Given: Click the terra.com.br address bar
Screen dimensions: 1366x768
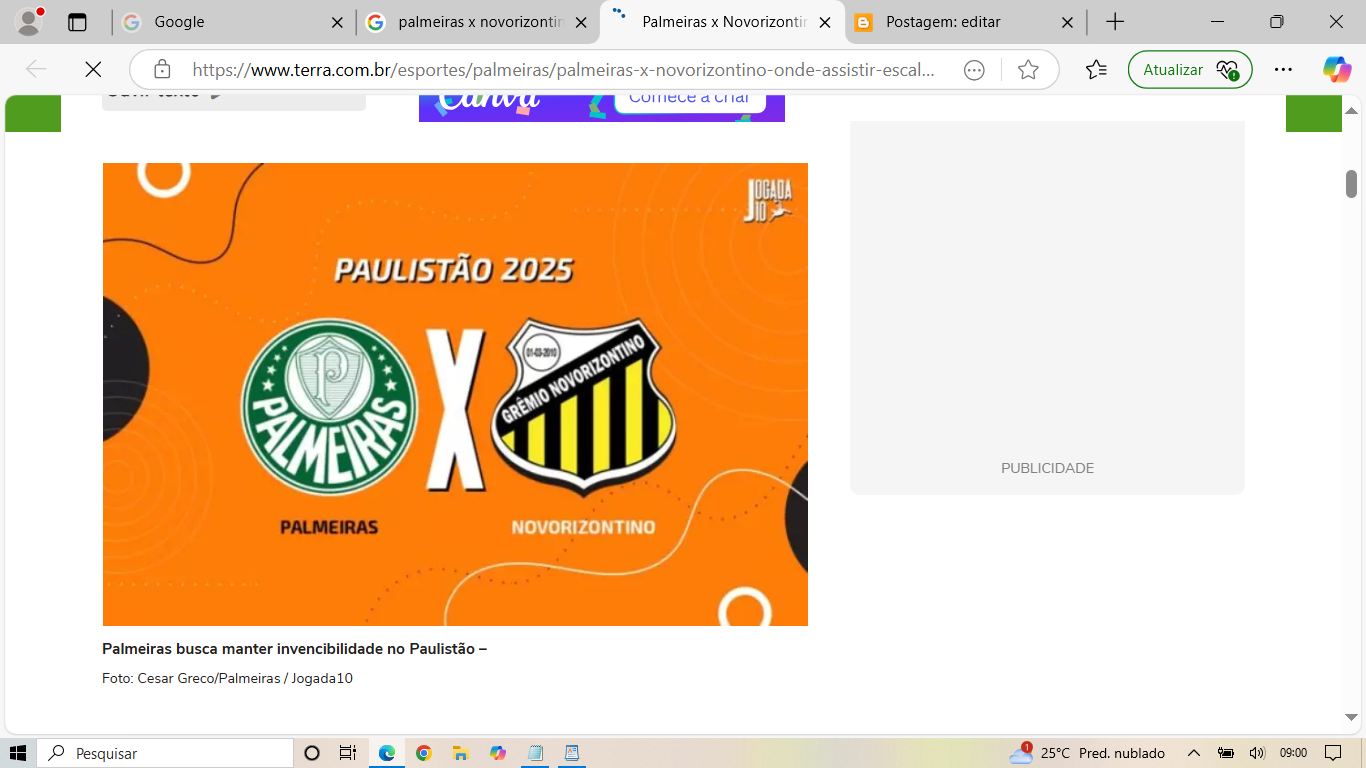Looking at the screenshot, I should point(564,70).
